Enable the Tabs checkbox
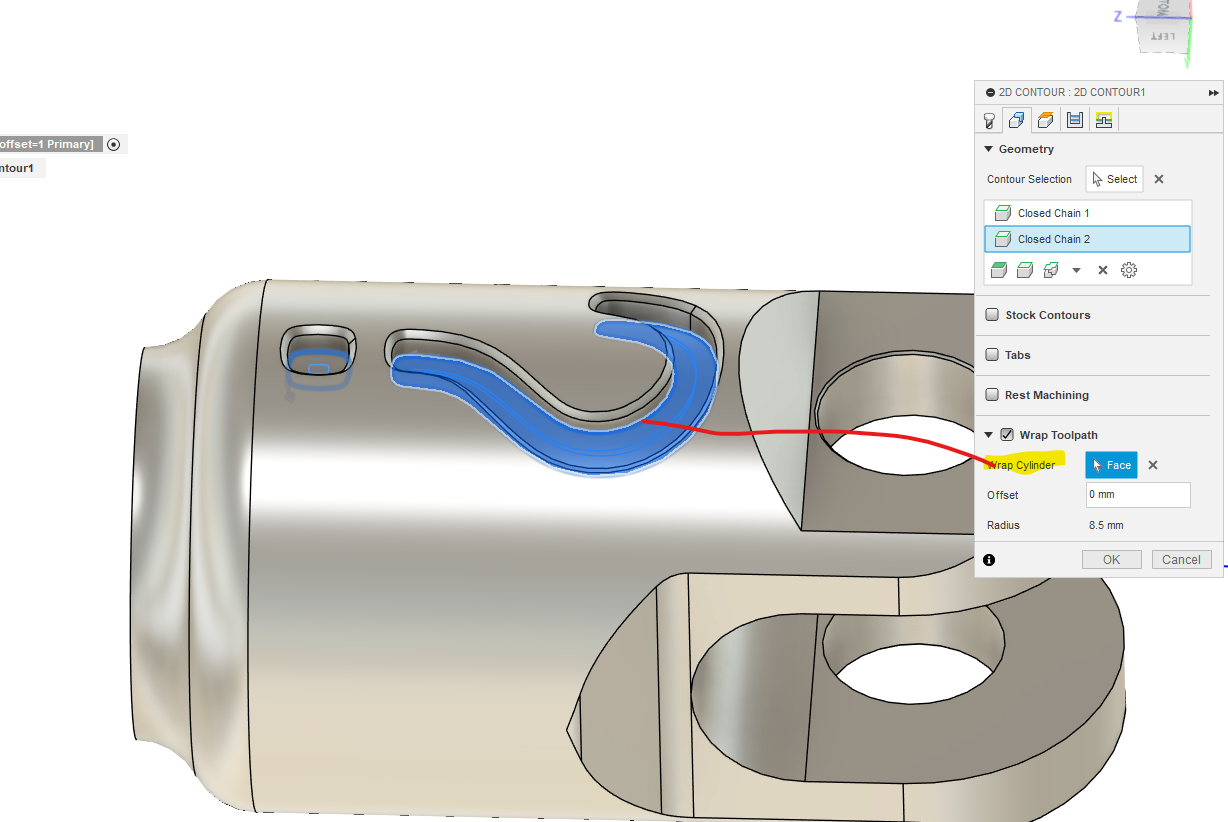 pyautogui.click(x=992, y=354)
